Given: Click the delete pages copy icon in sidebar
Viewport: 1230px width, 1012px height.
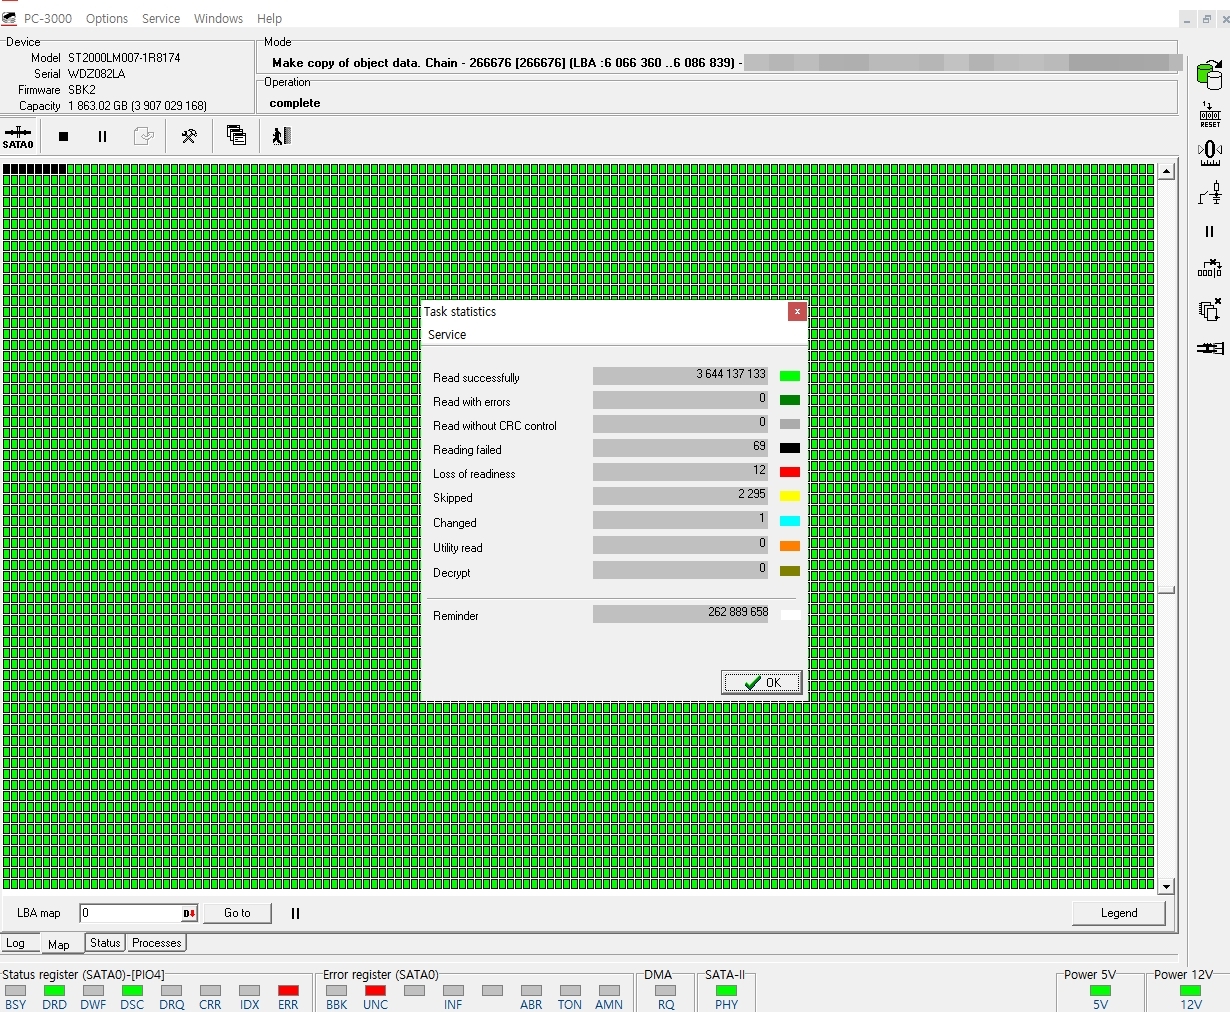Looking at the screenshot, I should point(1209,309).
